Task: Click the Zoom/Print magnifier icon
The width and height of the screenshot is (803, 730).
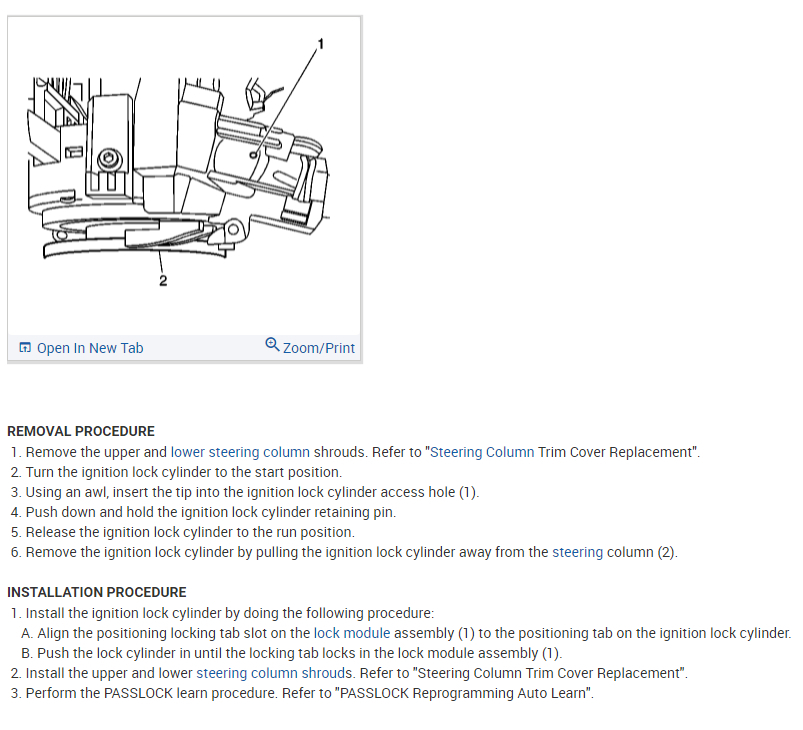Action: pyautogui.click(x=272, y=345)
